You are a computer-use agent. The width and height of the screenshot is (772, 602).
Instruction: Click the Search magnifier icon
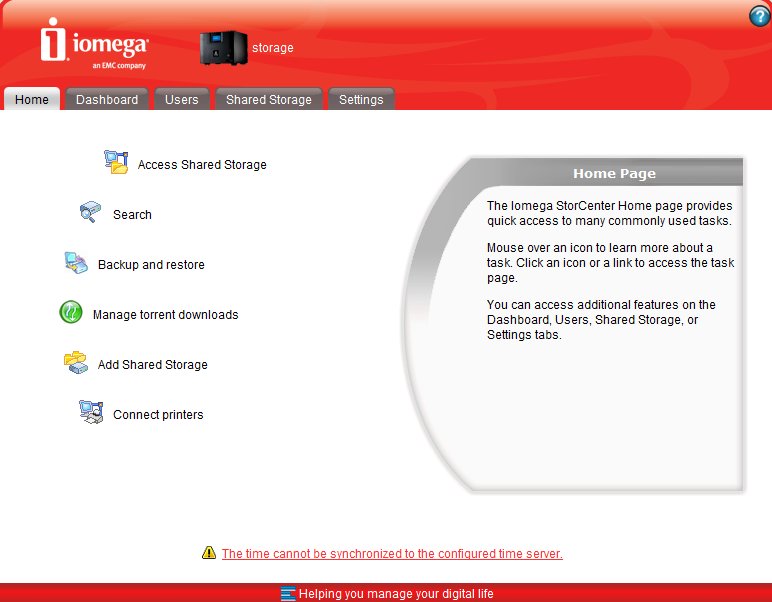91,213
